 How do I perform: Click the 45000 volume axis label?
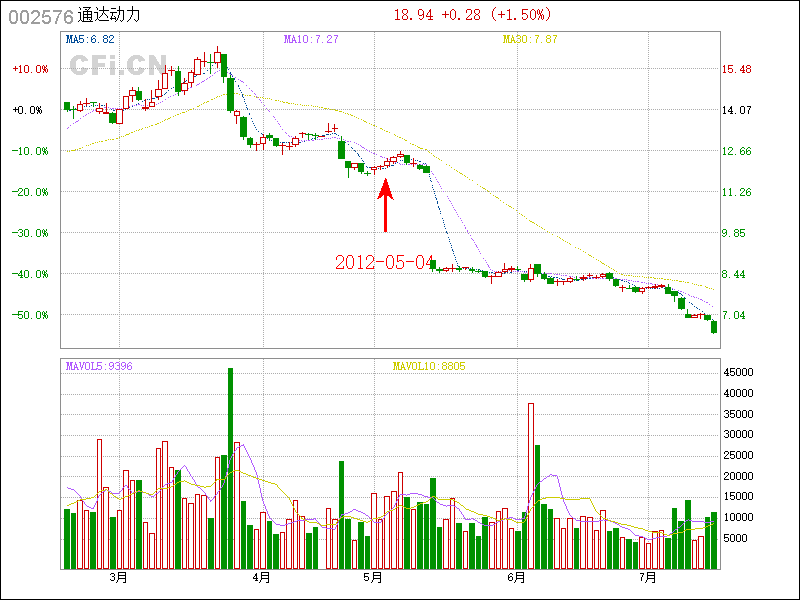(x=740, y=372)
